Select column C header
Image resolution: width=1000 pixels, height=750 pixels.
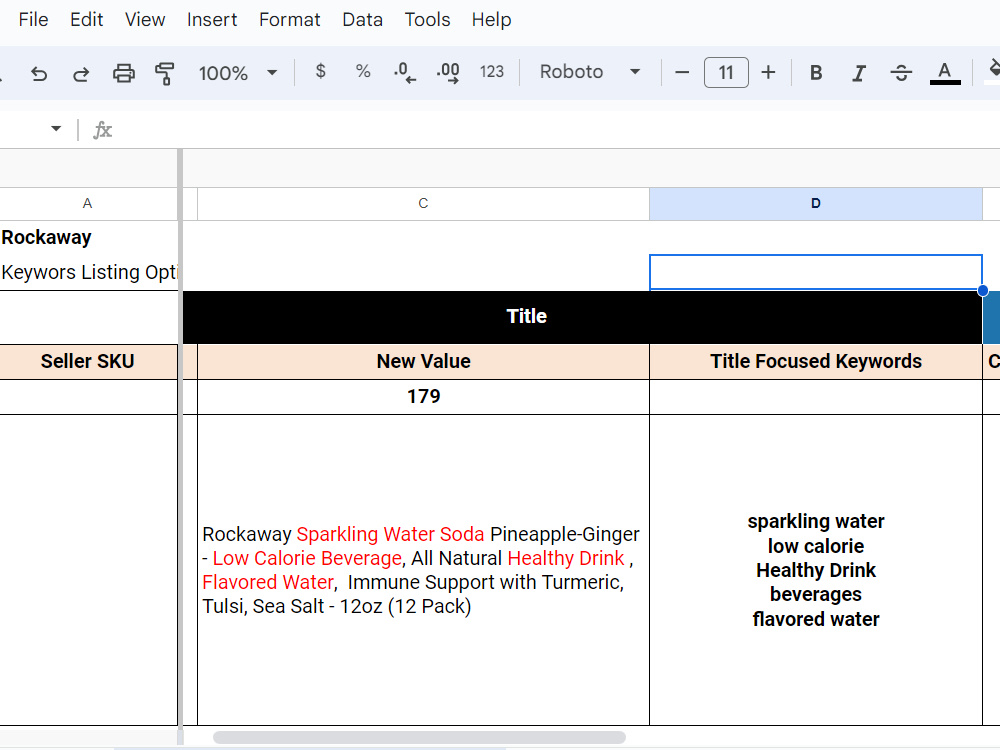click(423, 203)
